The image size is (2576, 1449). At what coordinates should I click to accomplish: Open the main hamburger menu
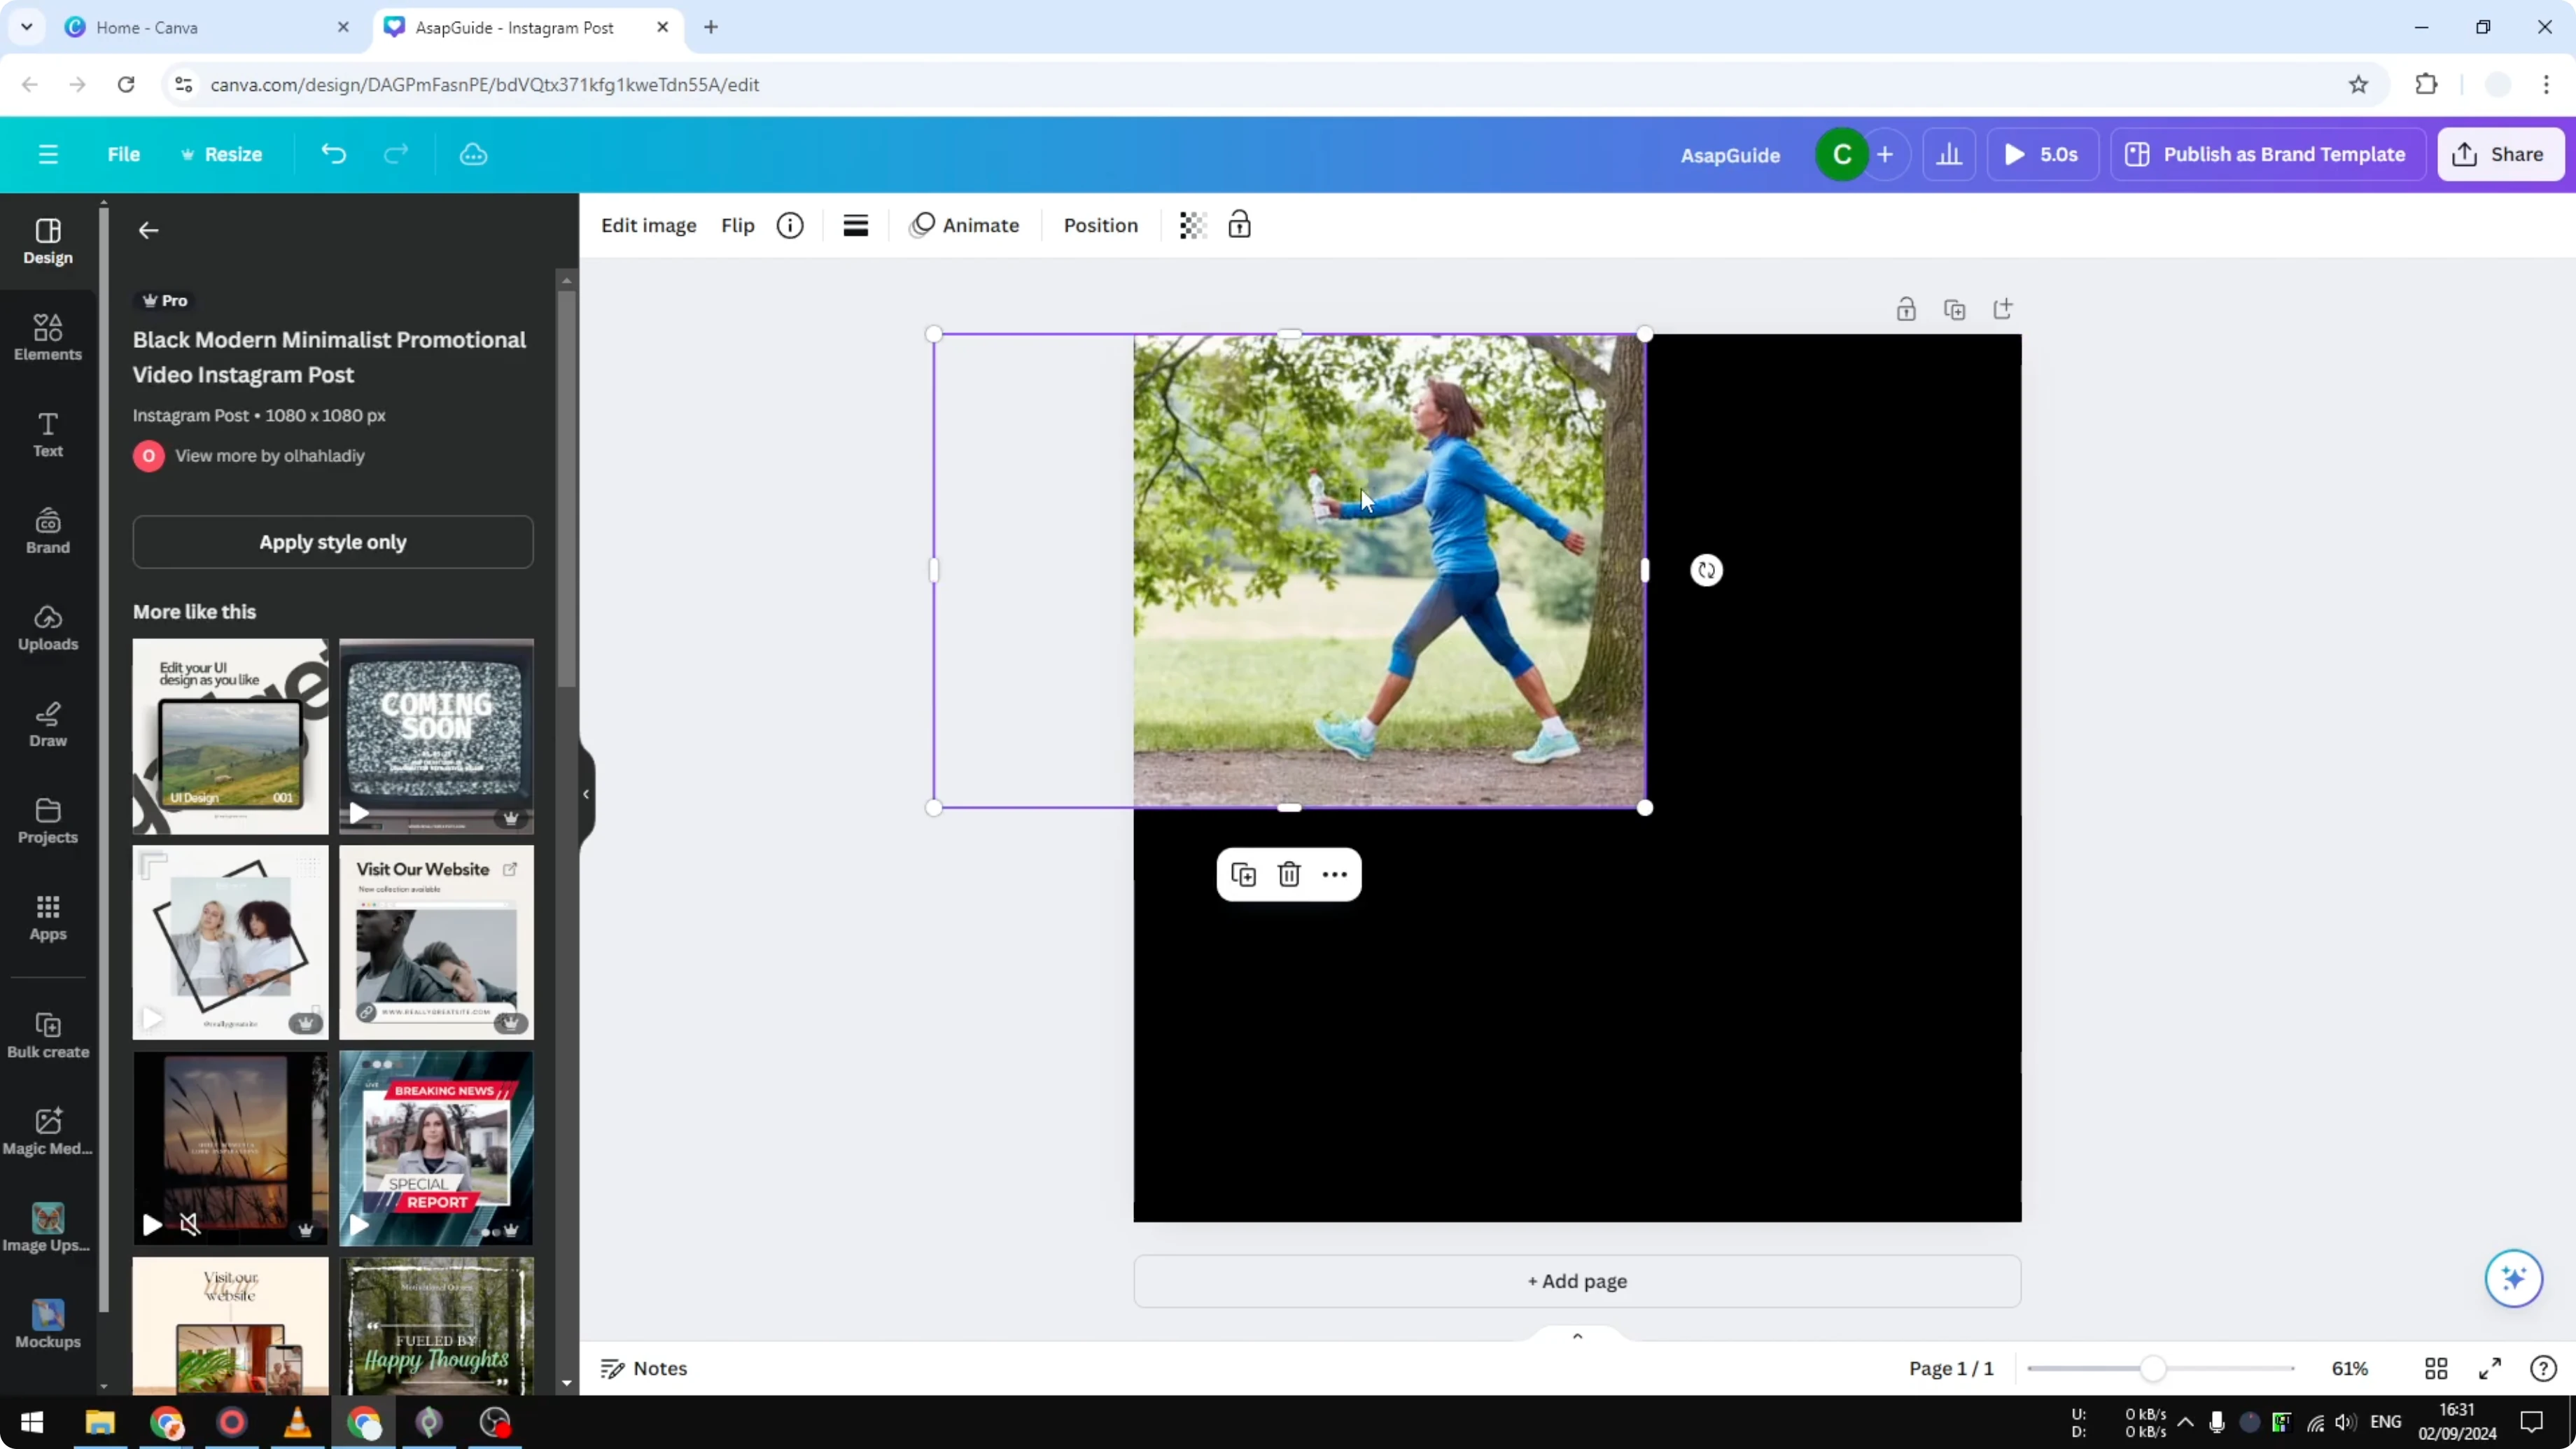click(48, 155)
